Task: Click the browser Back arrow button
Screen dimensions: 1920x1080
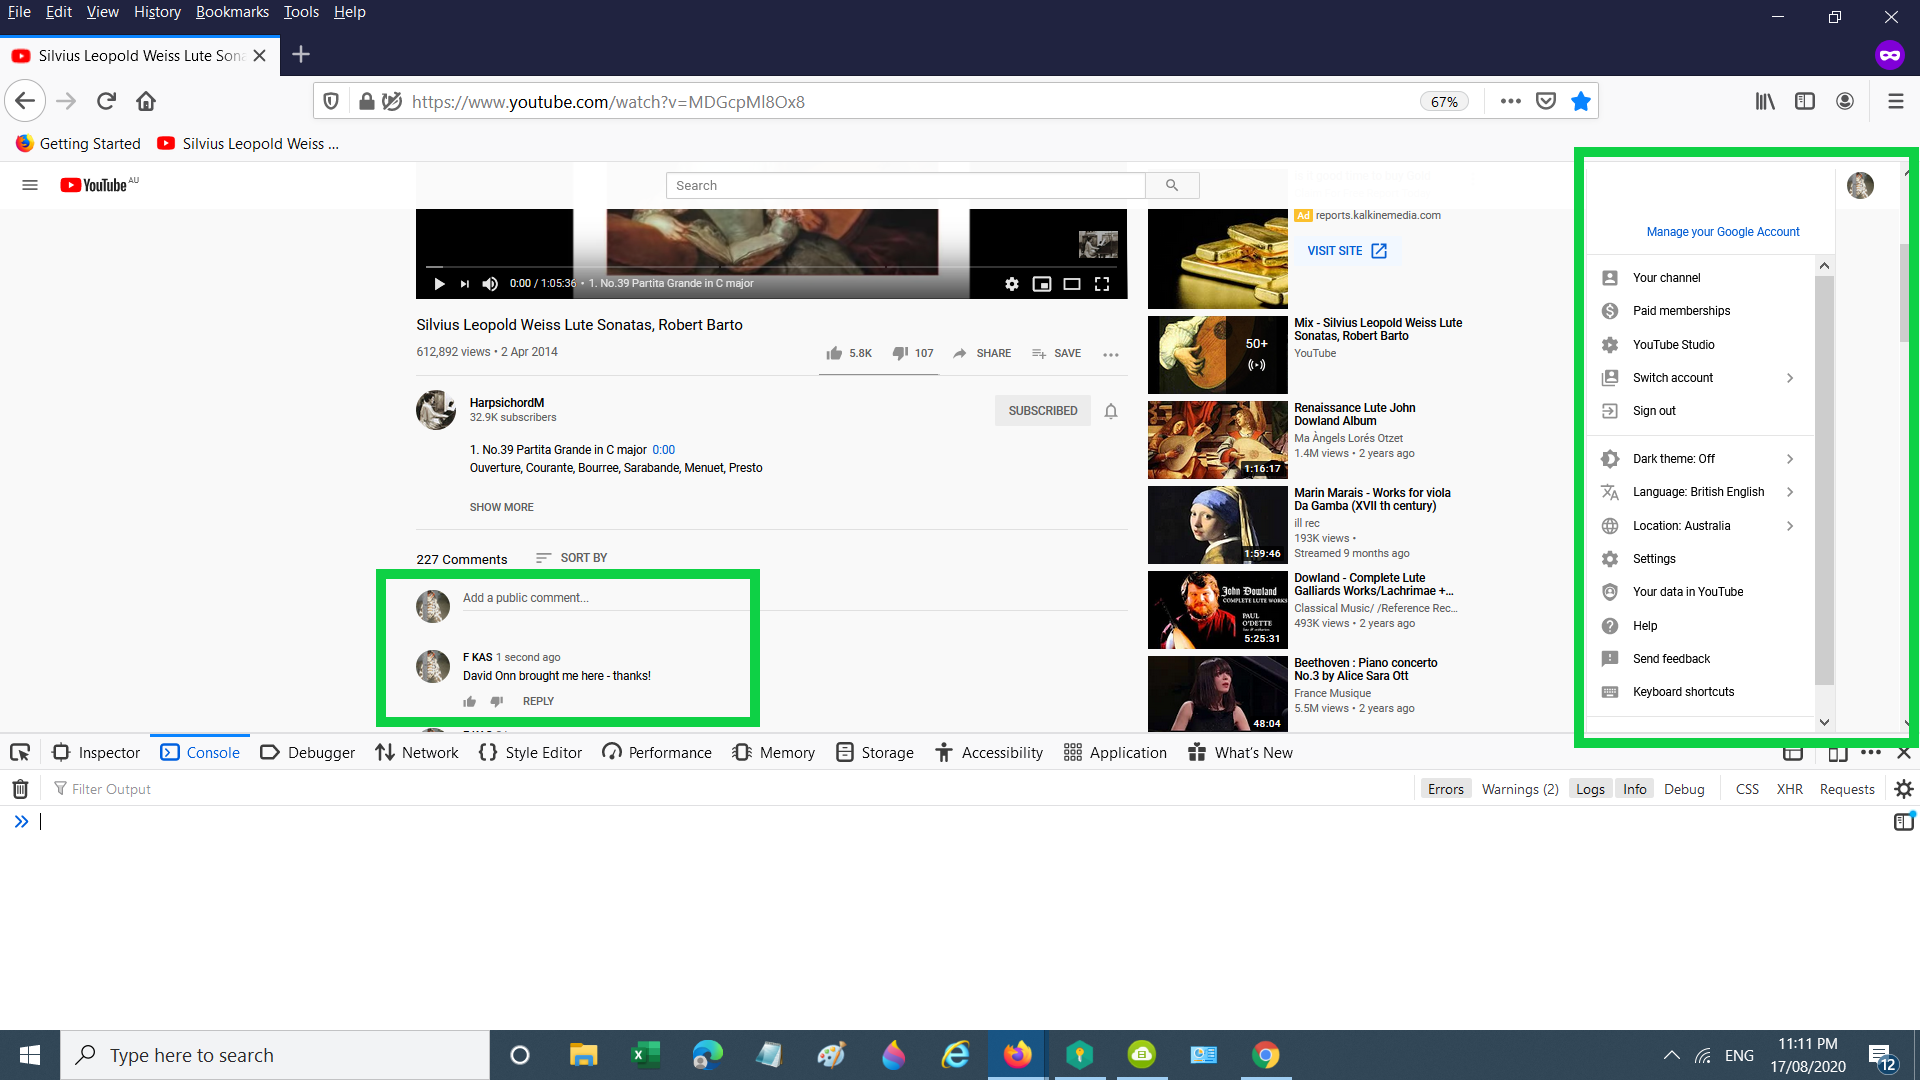Action: tap(25, 101)
